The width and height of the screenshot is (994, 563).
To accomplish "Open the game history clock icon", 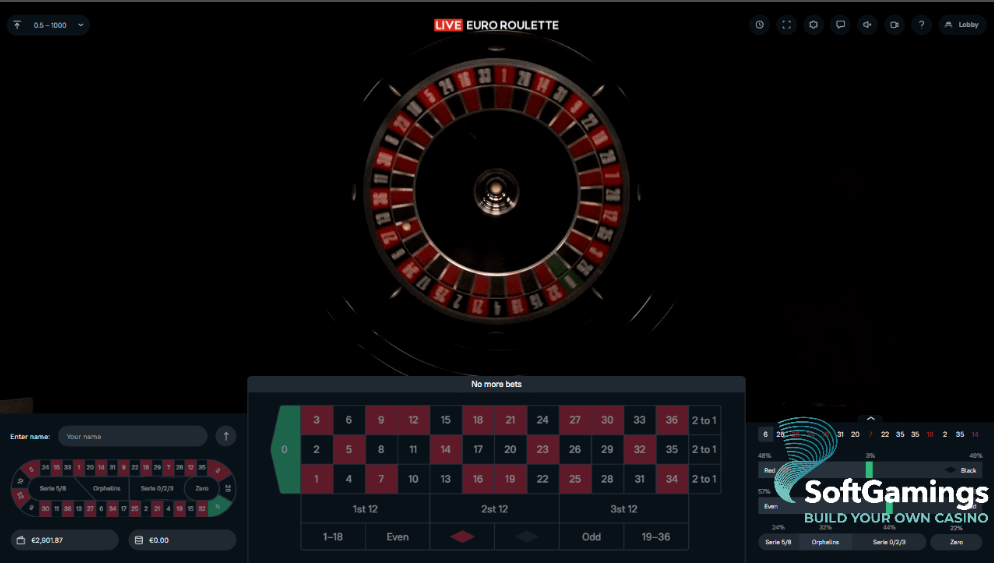I will [x=759, y=25].
